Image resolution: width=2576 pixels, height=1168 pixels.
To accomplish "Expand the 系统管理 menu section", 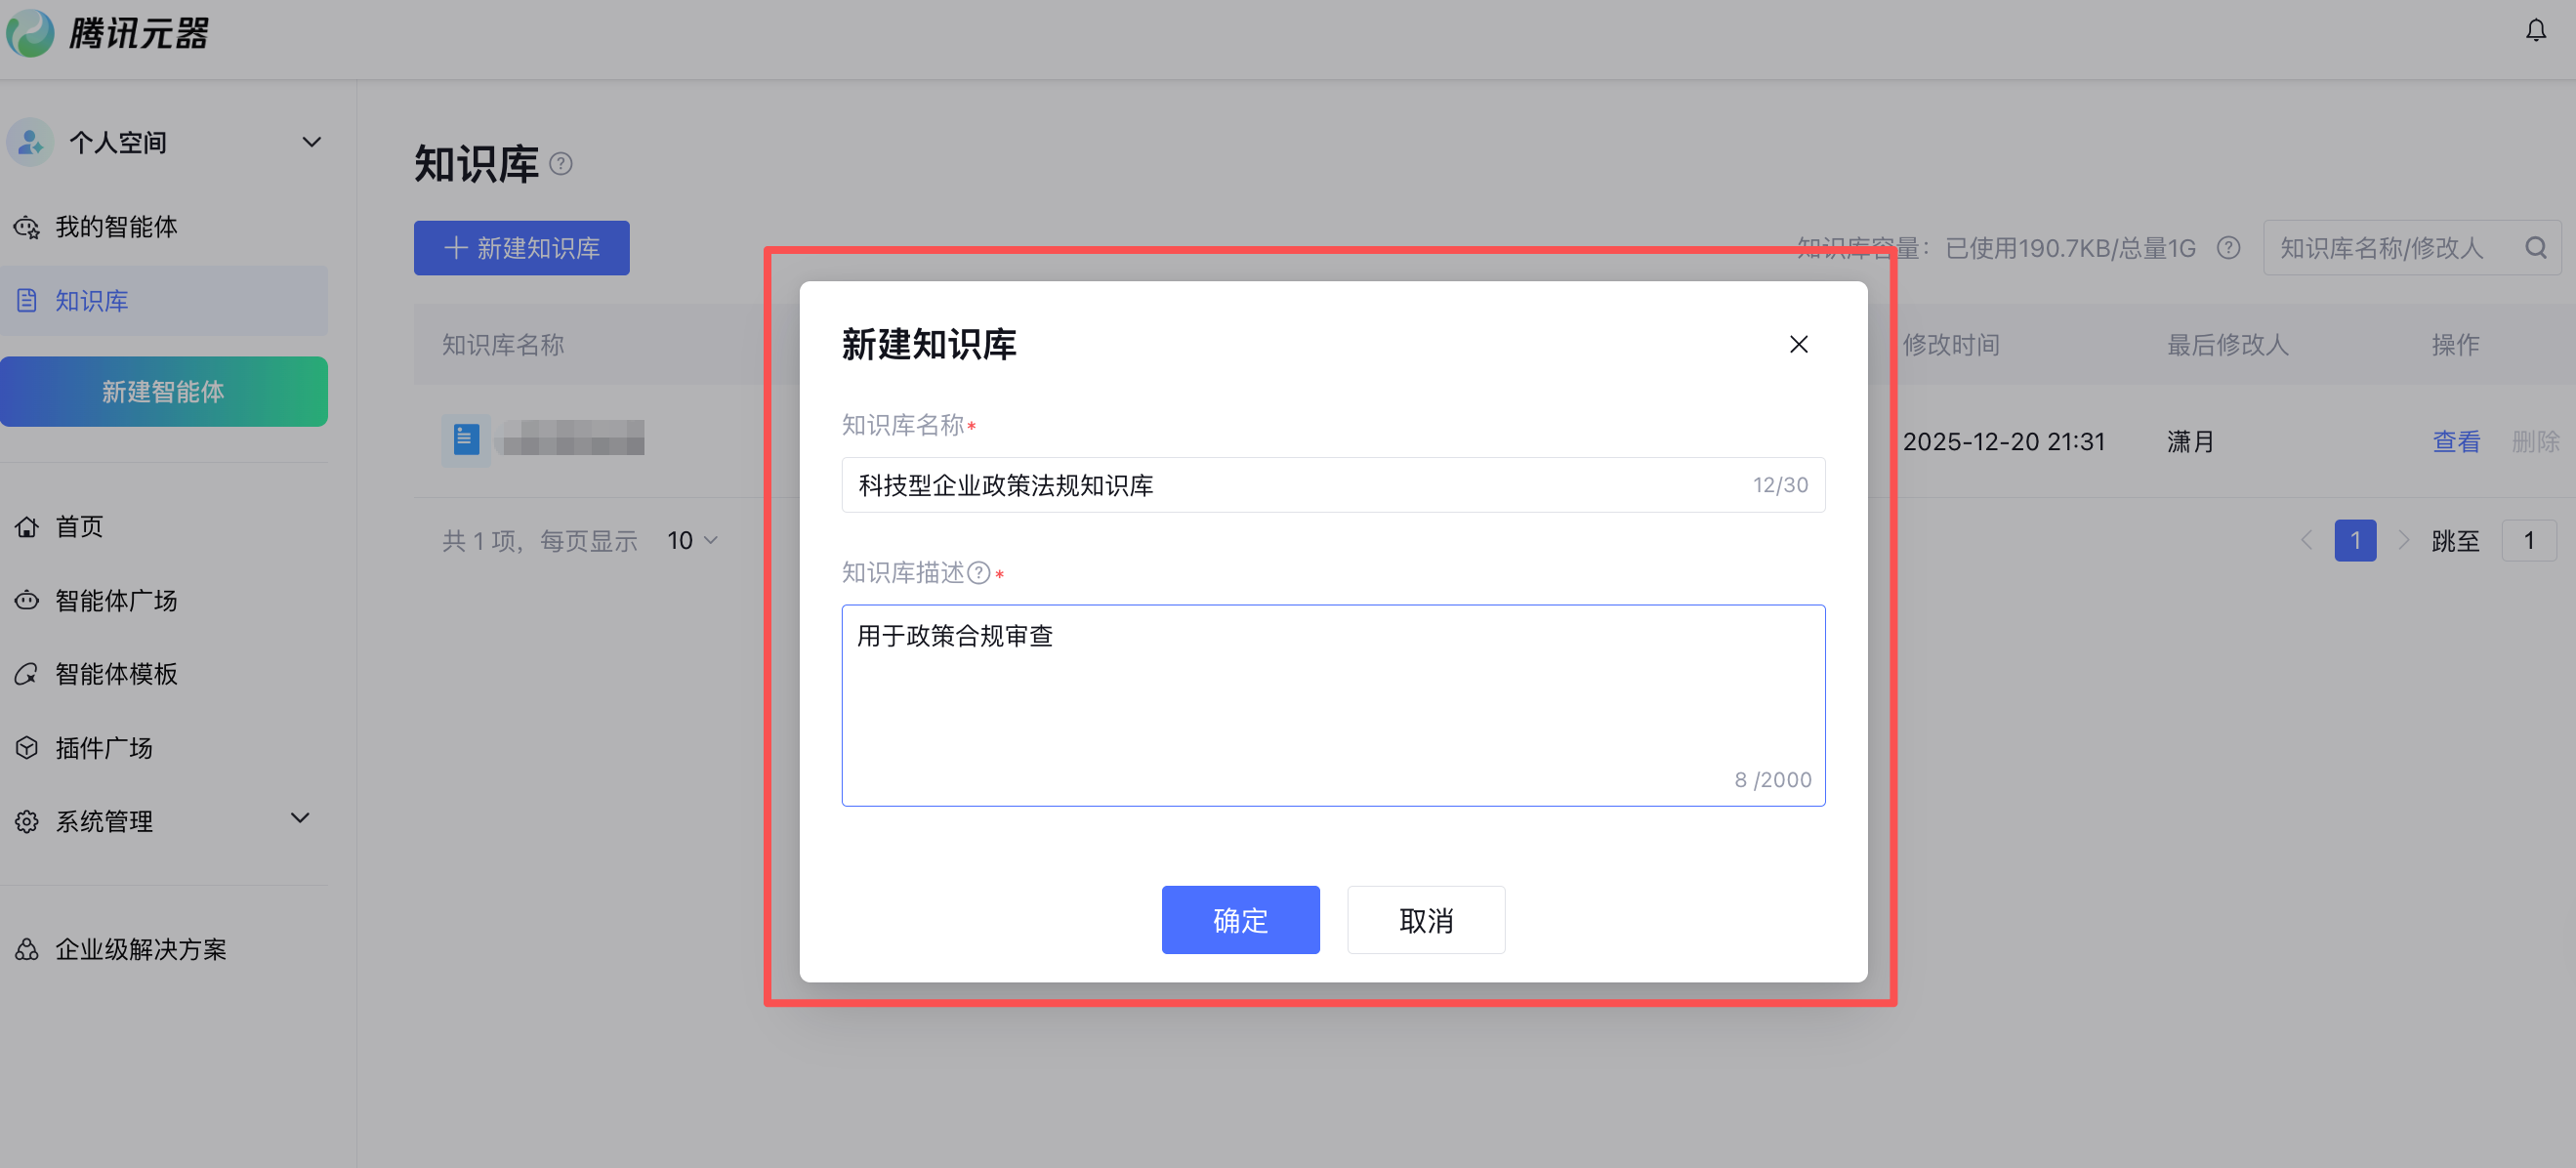I will pyautogui.click(x=299, y=819).
